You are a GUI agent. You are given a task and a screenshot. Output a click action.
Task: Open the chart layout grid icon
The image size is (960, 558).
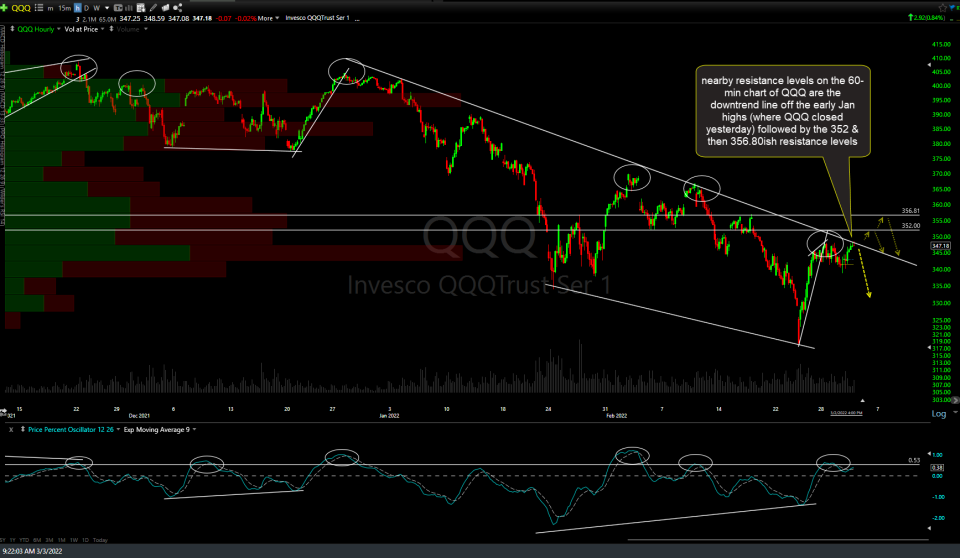click(x=141, y=8)
